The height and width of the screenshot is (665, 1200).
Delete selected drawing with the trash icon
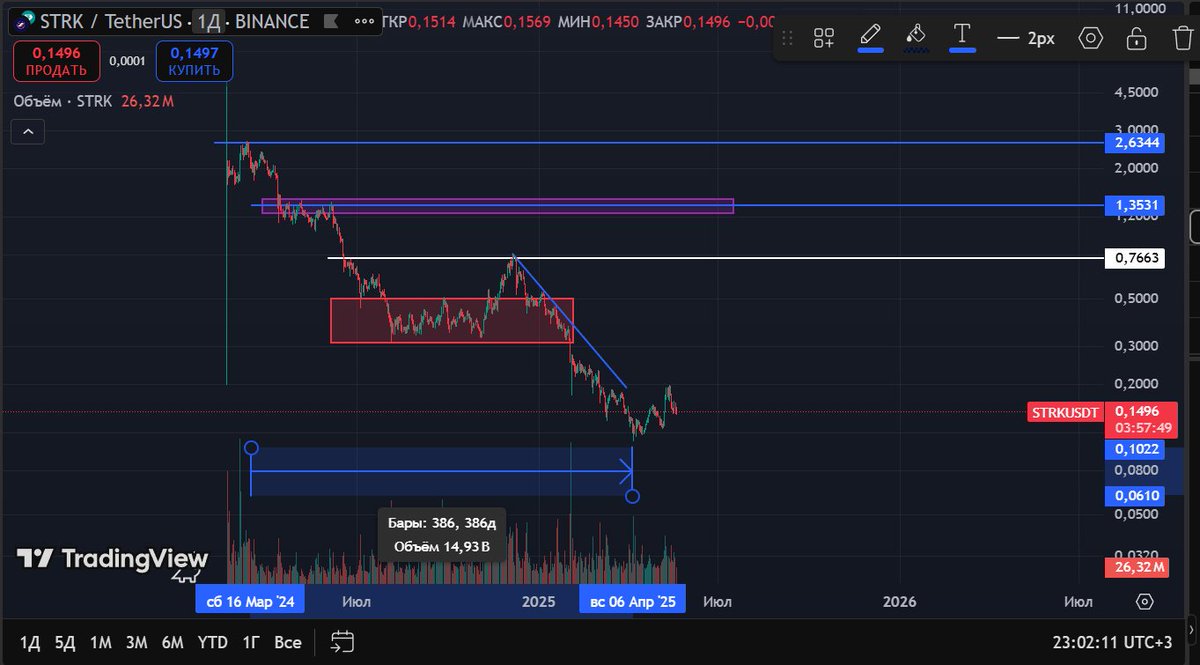1182,38
